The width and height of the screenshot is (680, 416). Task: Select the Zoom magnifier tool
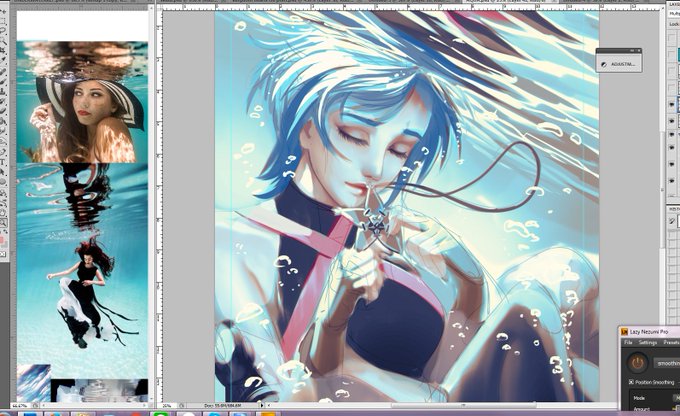3,223
